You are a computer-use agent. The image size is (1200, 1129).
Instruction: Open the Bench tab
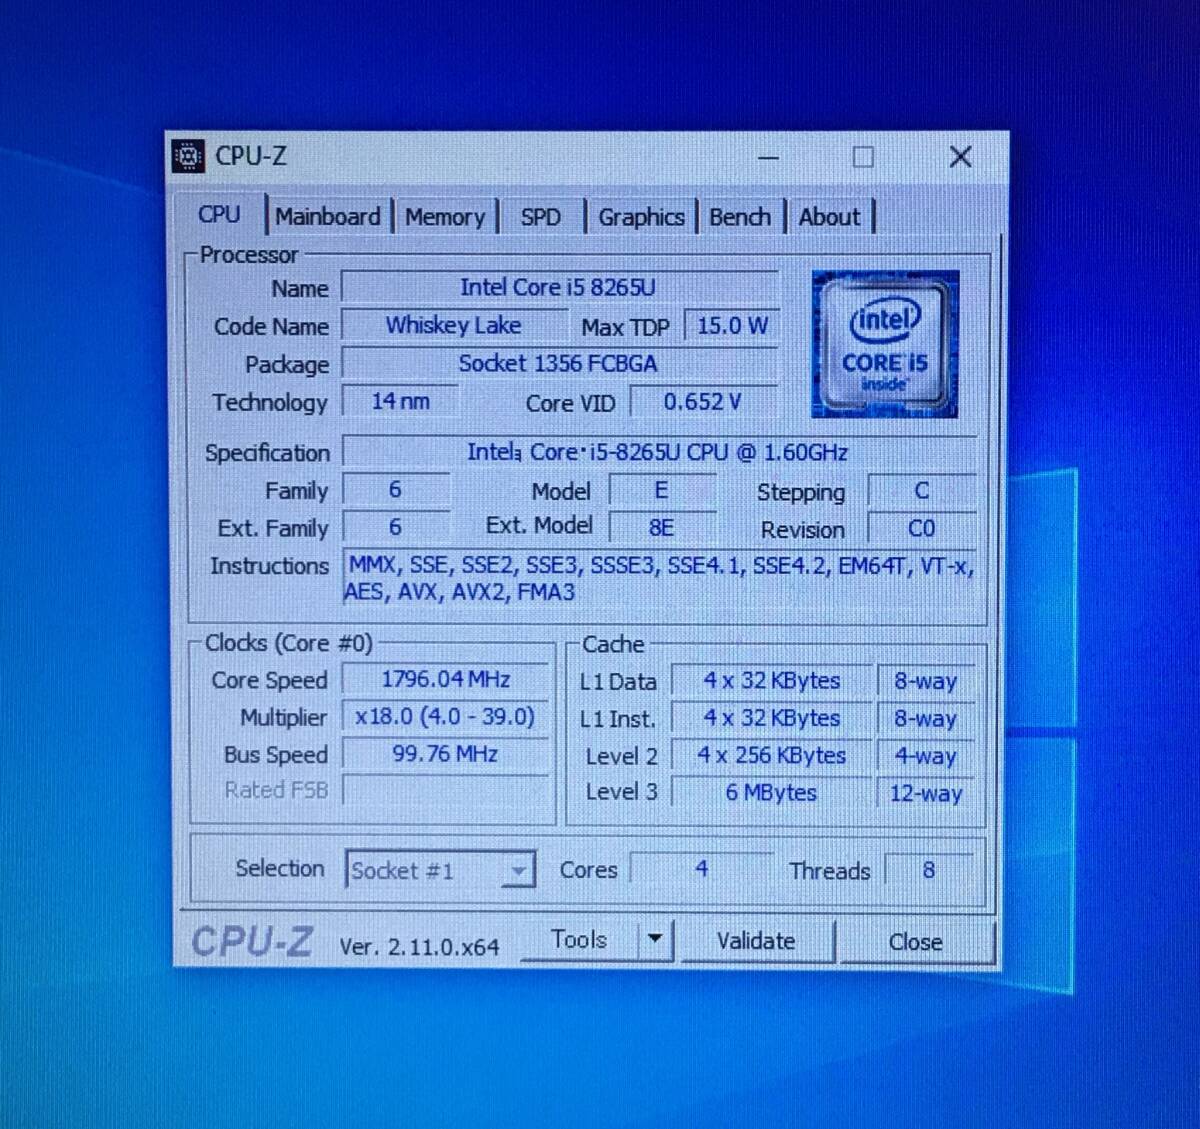coord(740,216)
